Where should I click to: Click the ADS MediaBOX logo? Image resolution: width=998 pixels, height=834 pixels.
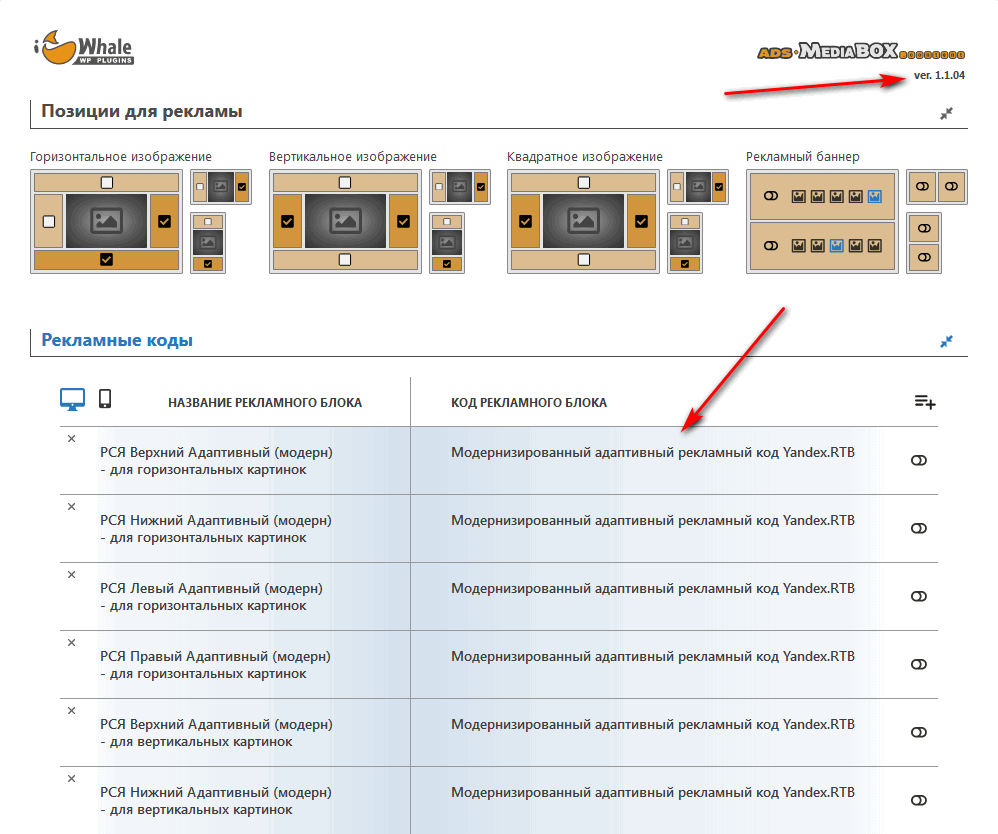click(860, 53)
